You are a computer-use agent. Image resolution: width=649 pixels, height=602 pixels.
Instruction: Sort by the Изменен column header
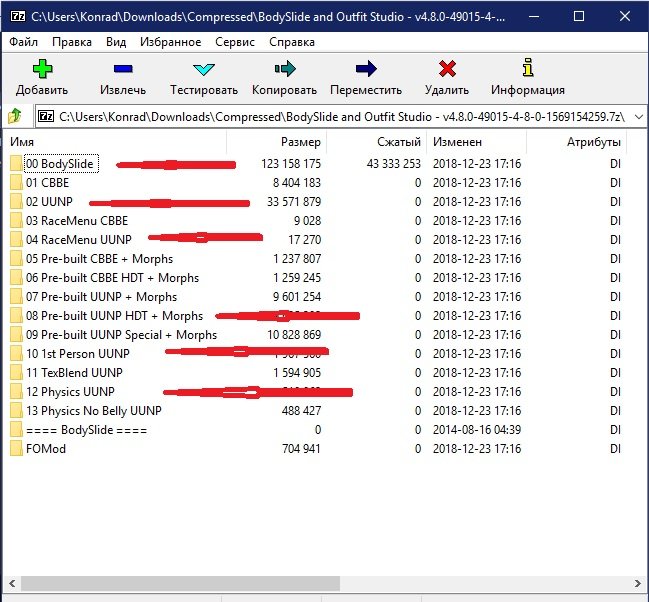pyautogui.click(x=458, y=142)
